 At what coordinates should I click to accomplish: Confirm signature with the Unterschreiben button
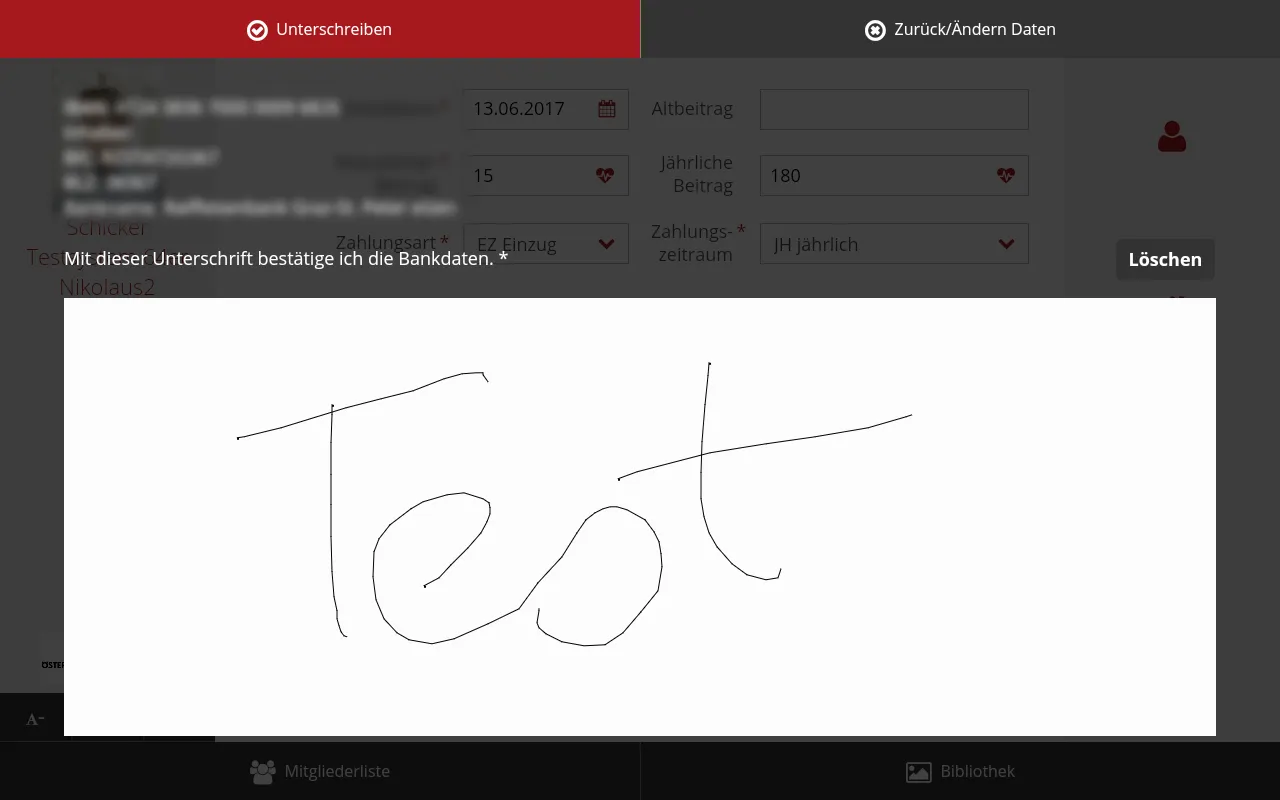(320, 29)
